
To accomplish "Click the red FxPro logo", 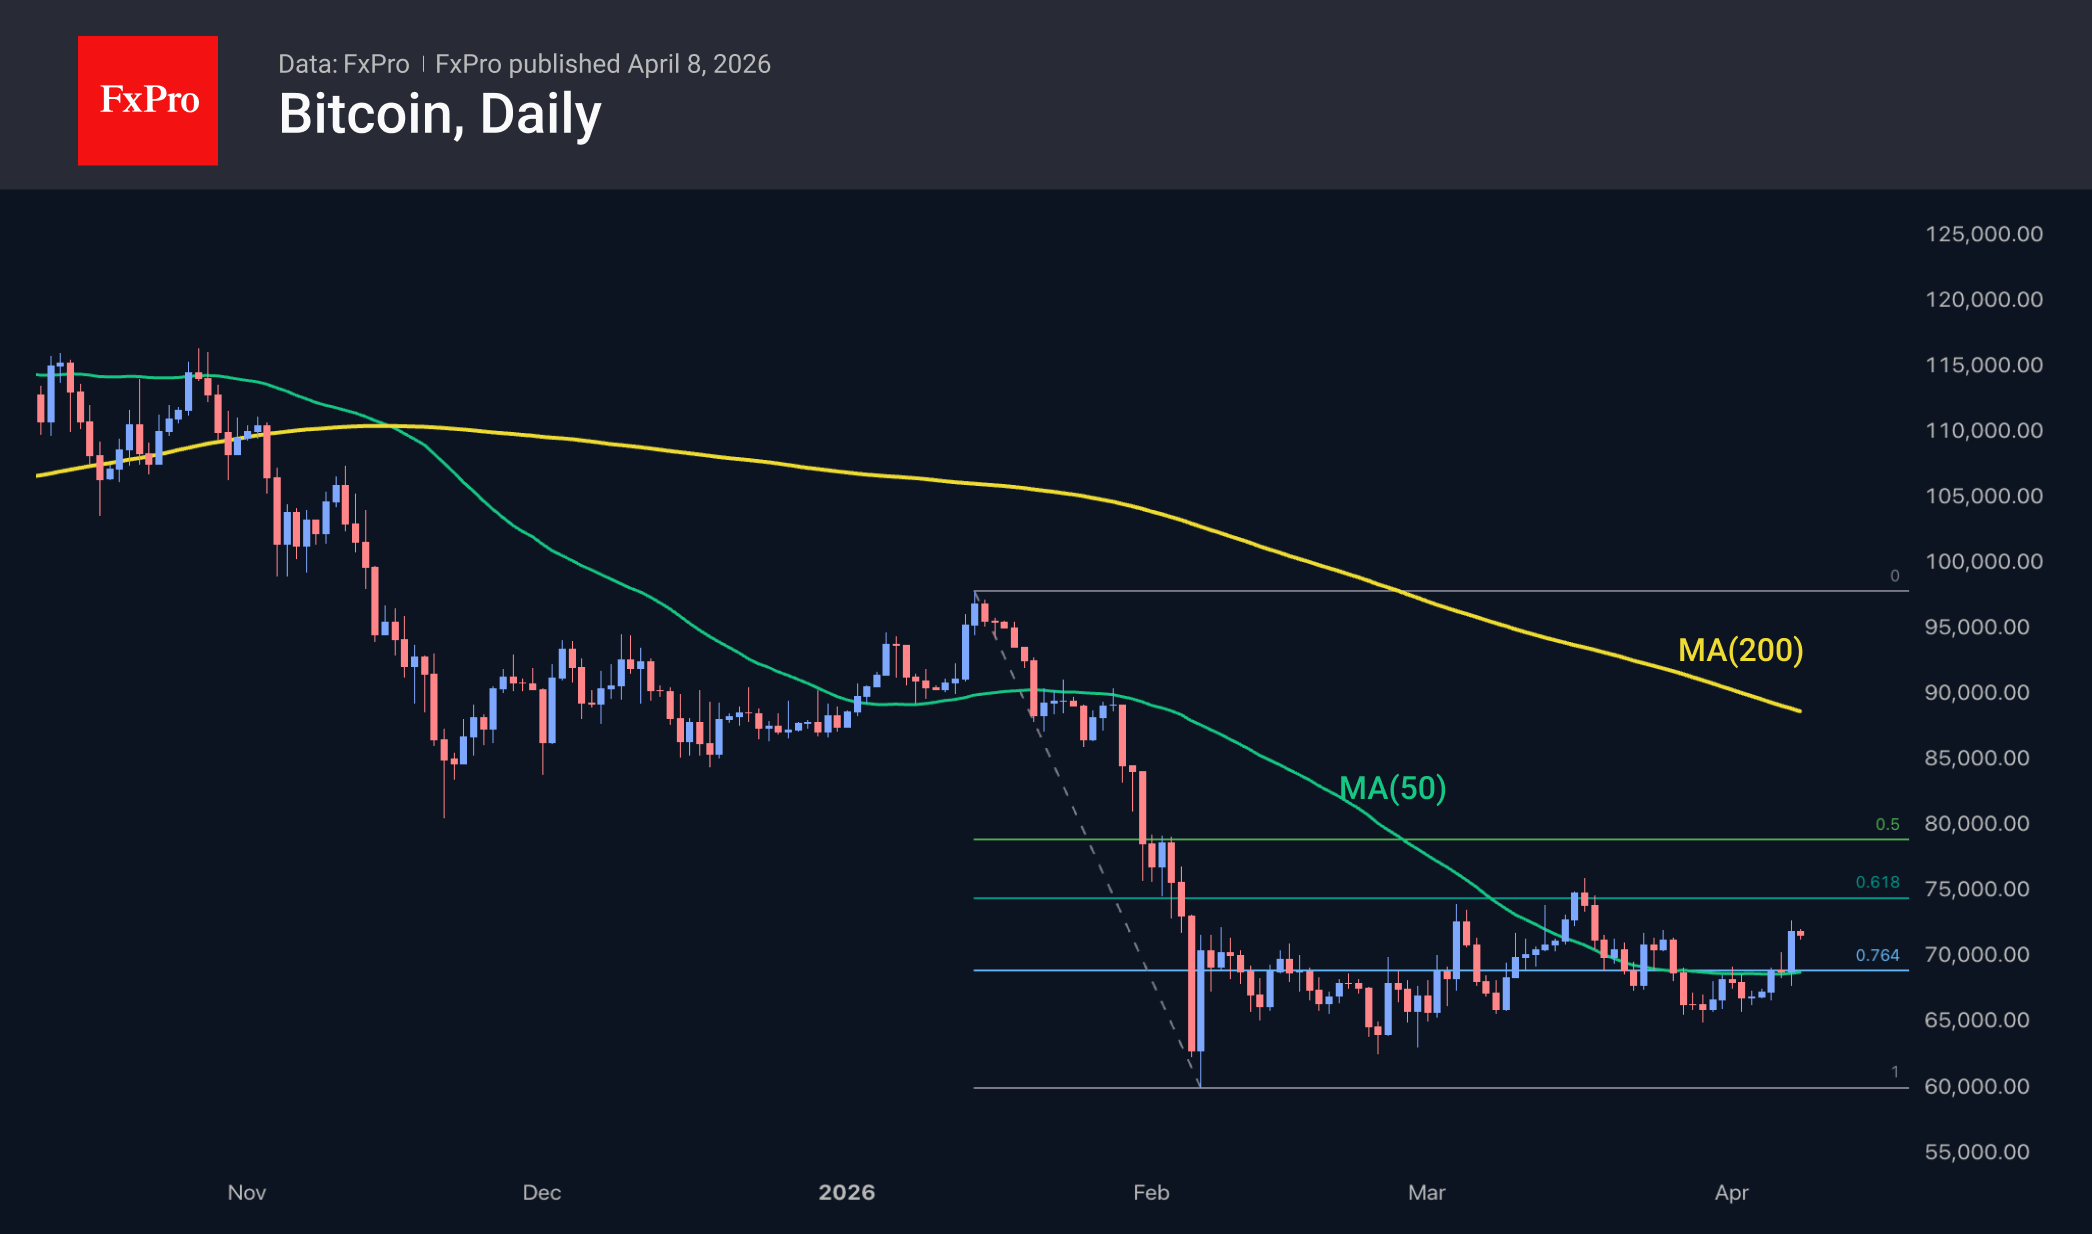I will (x=148, y=100).
